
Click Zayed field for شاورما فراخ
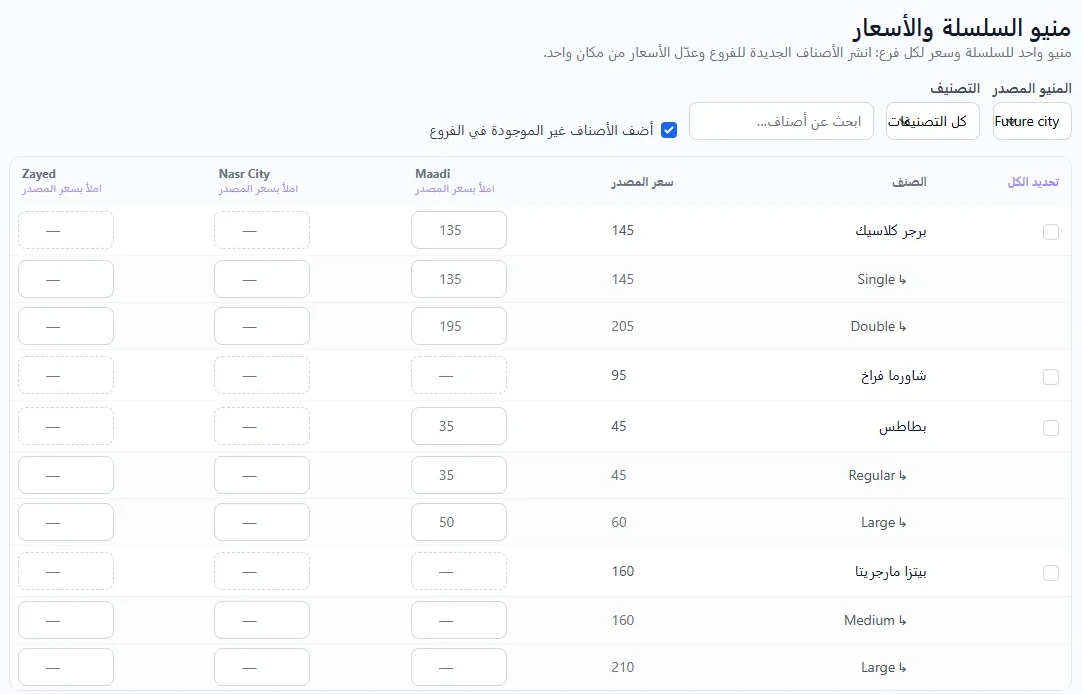click(x=66, y=375)
